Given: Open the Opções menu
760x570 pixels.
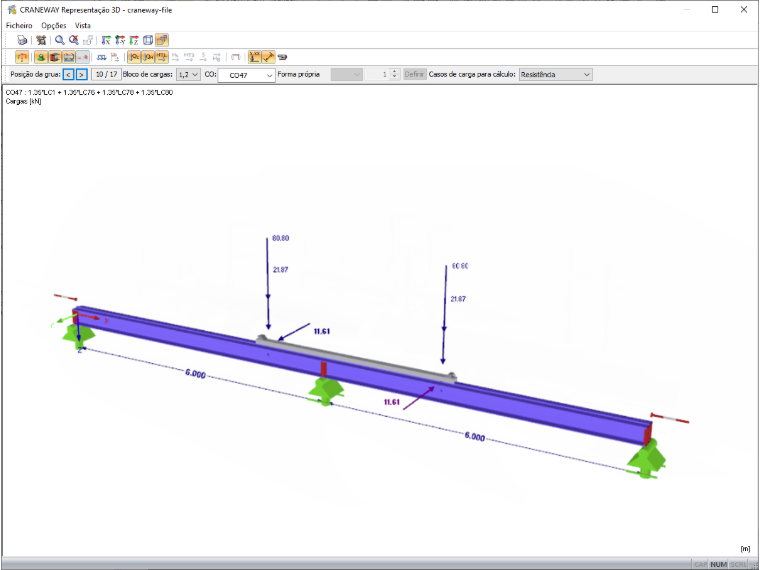Looking at the screenshot, I should (x=54, y=25).
